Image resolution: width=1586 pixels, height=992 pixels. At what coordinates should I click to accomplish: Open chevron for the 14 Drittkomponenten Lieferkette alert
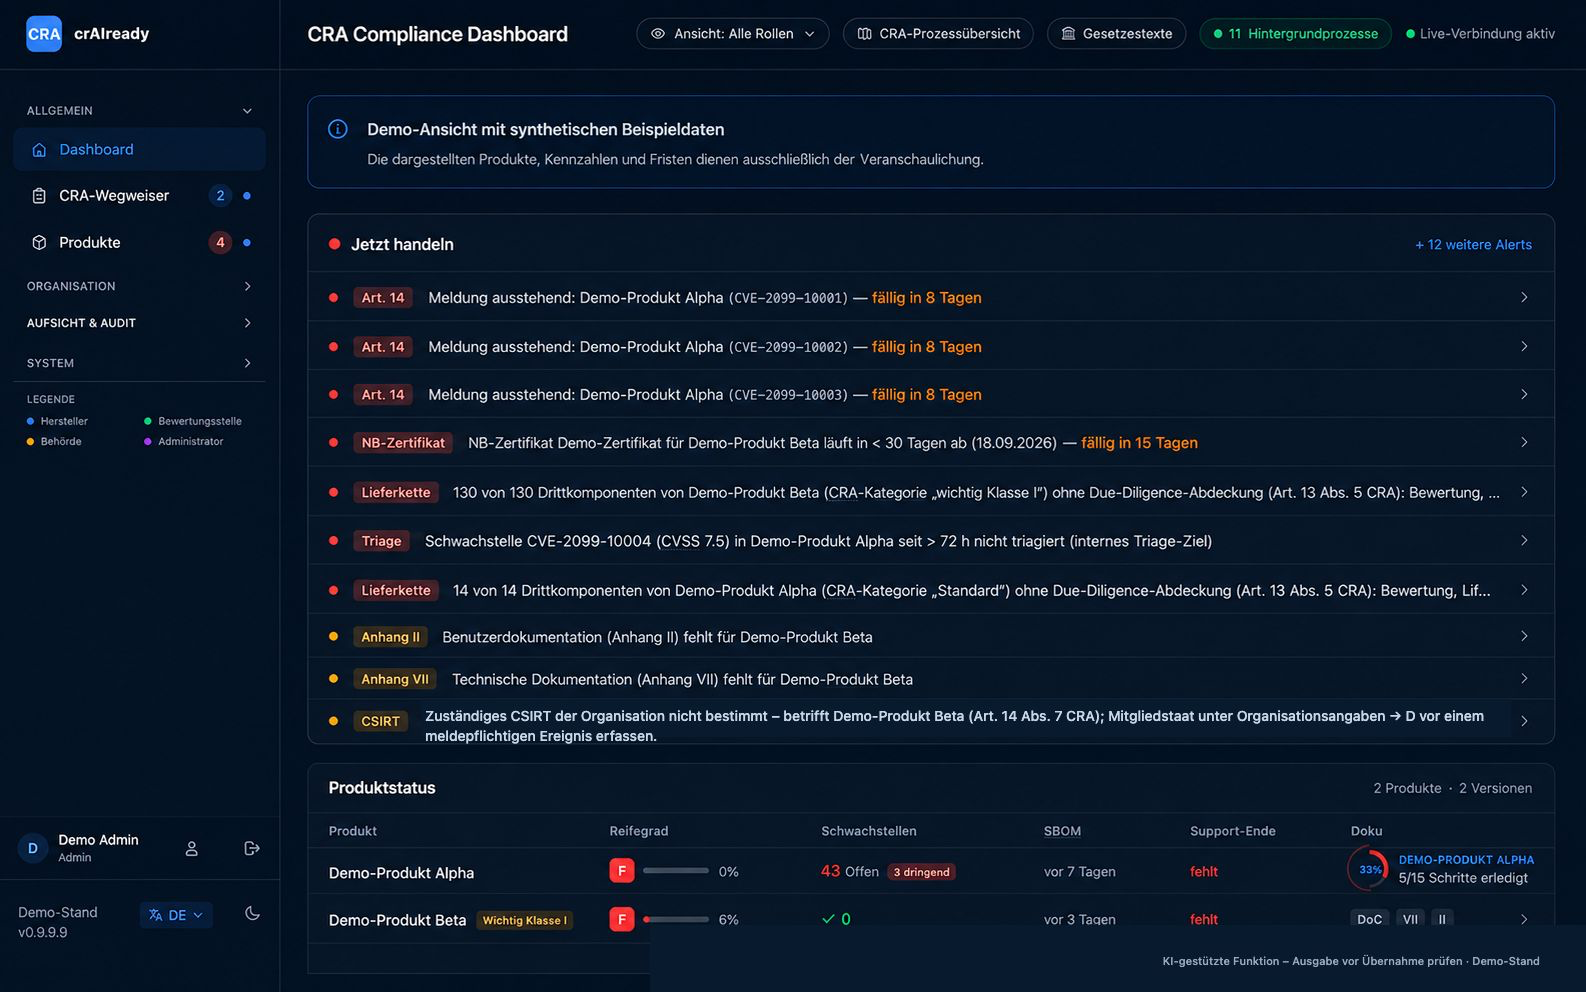[x=1524, y=590]
